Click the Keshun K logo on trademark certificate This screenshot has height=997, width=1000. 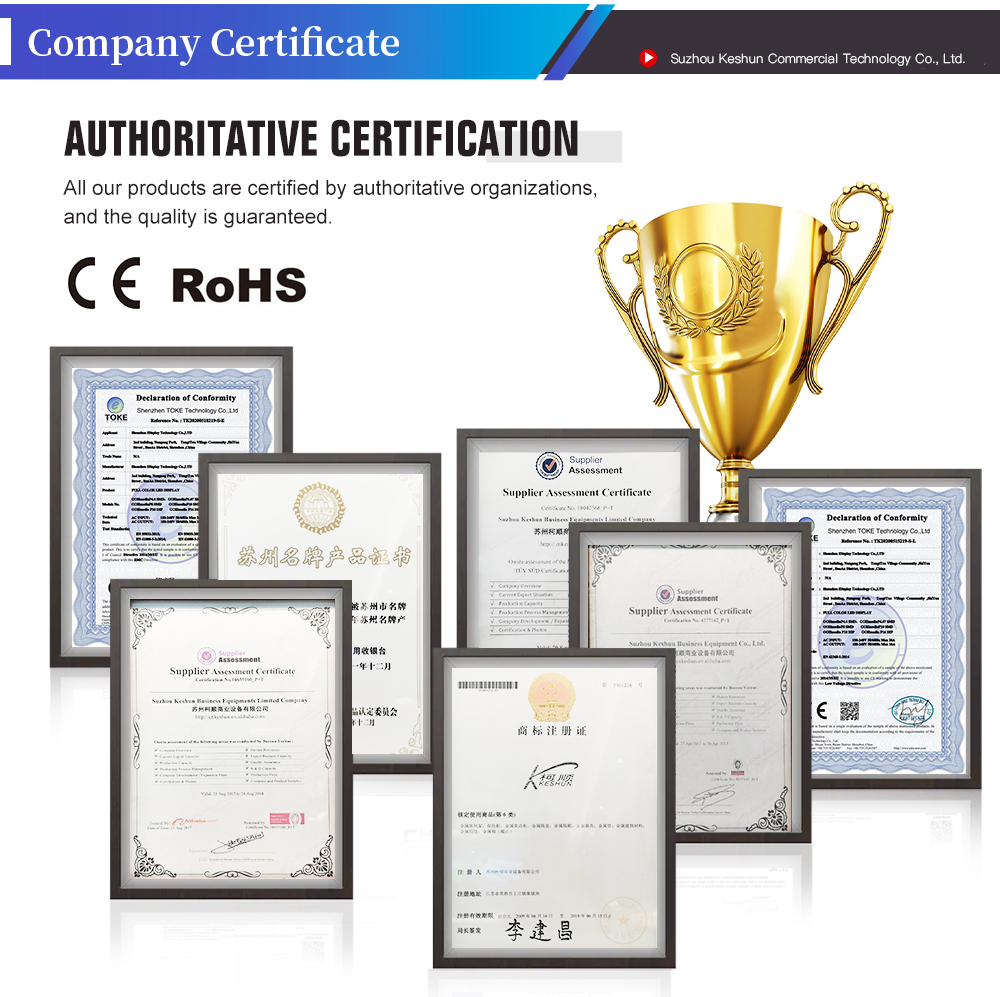pyautogui.click(x=552, y=776)
